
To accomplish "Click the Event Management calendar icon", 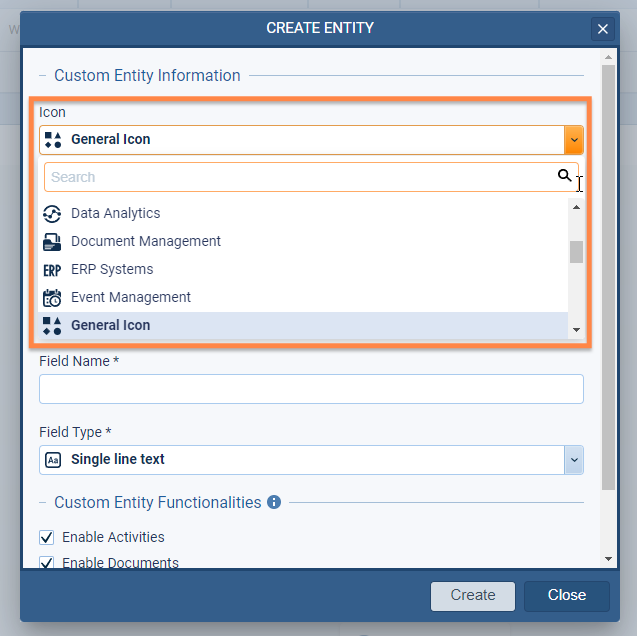I will (x=52, y=297).
